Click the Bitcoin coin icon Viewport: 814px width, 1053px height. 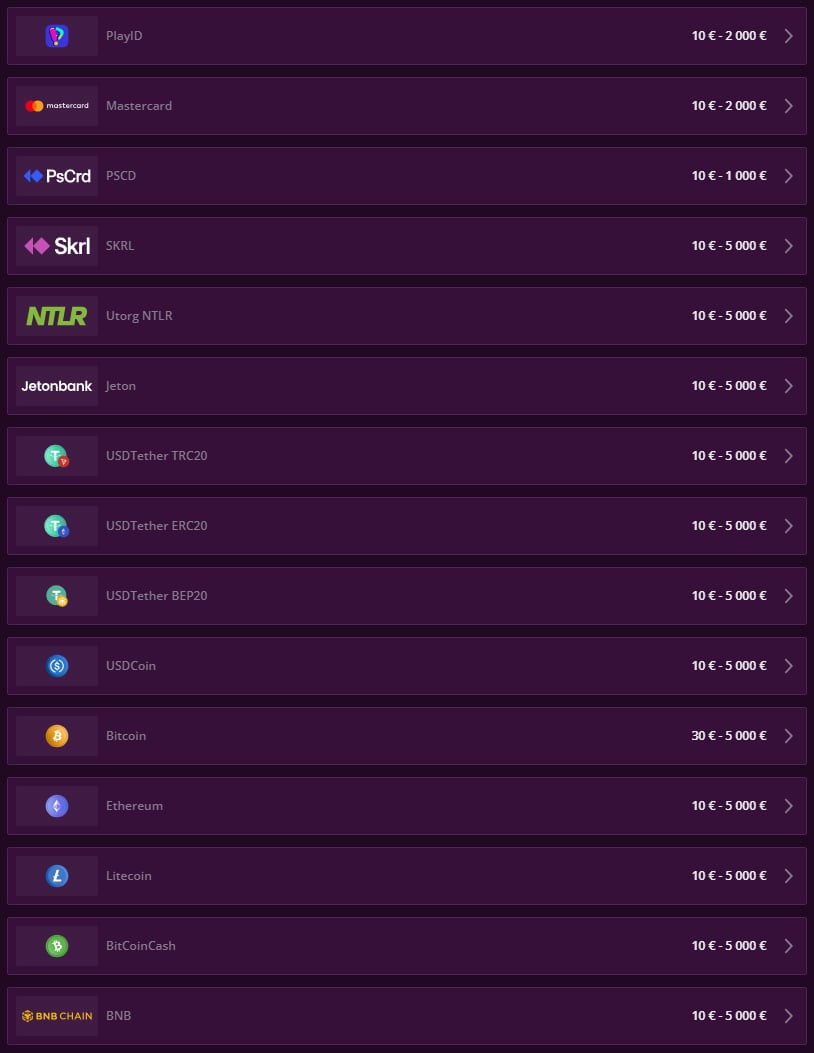(56, 735)
